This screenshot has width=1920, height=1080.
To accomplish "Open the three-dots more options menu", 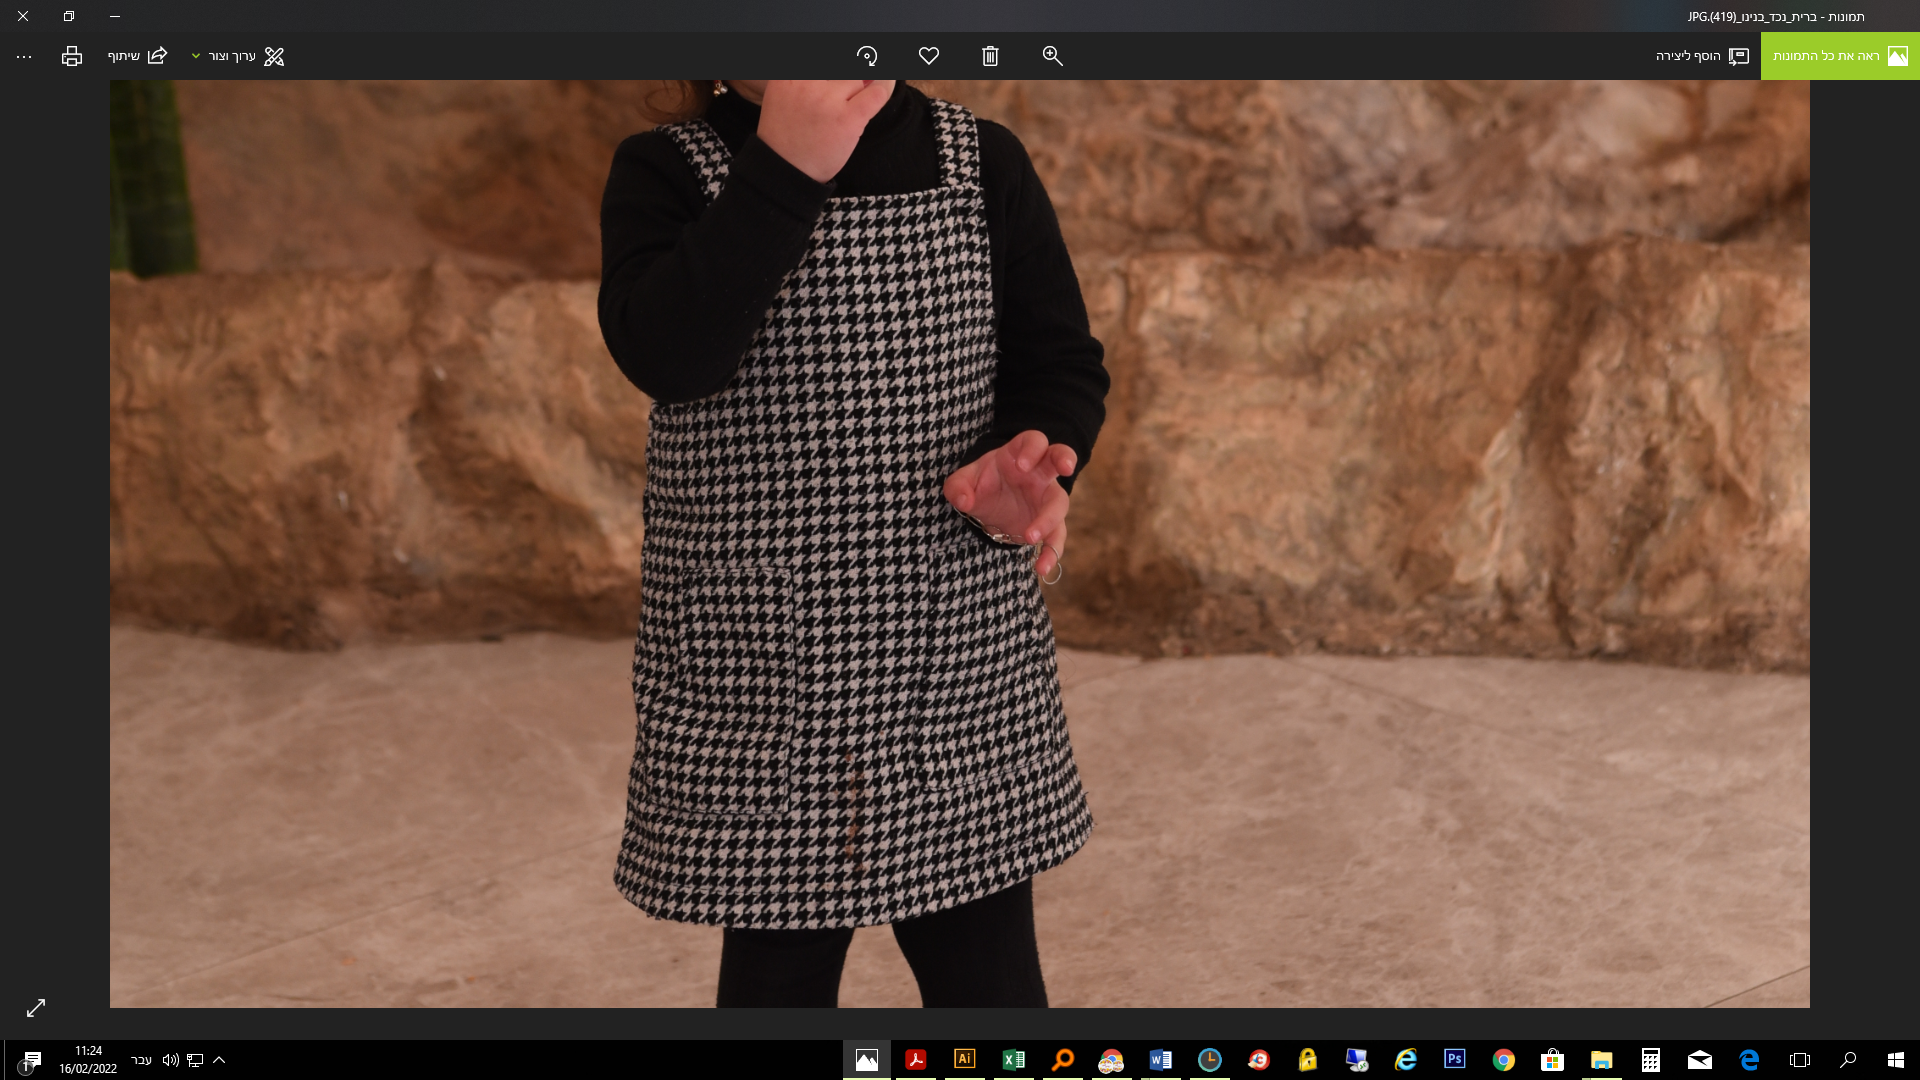I will point(24,56).
